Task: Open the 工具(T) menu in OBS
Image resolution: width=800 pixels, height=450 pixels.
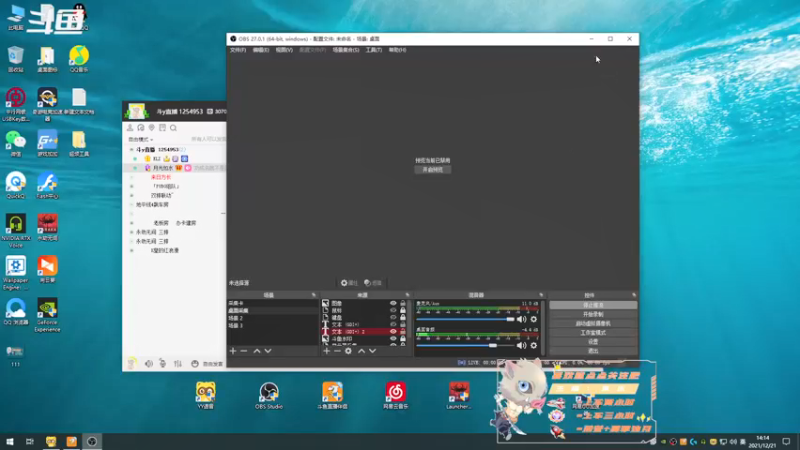Action: (374, 50)
